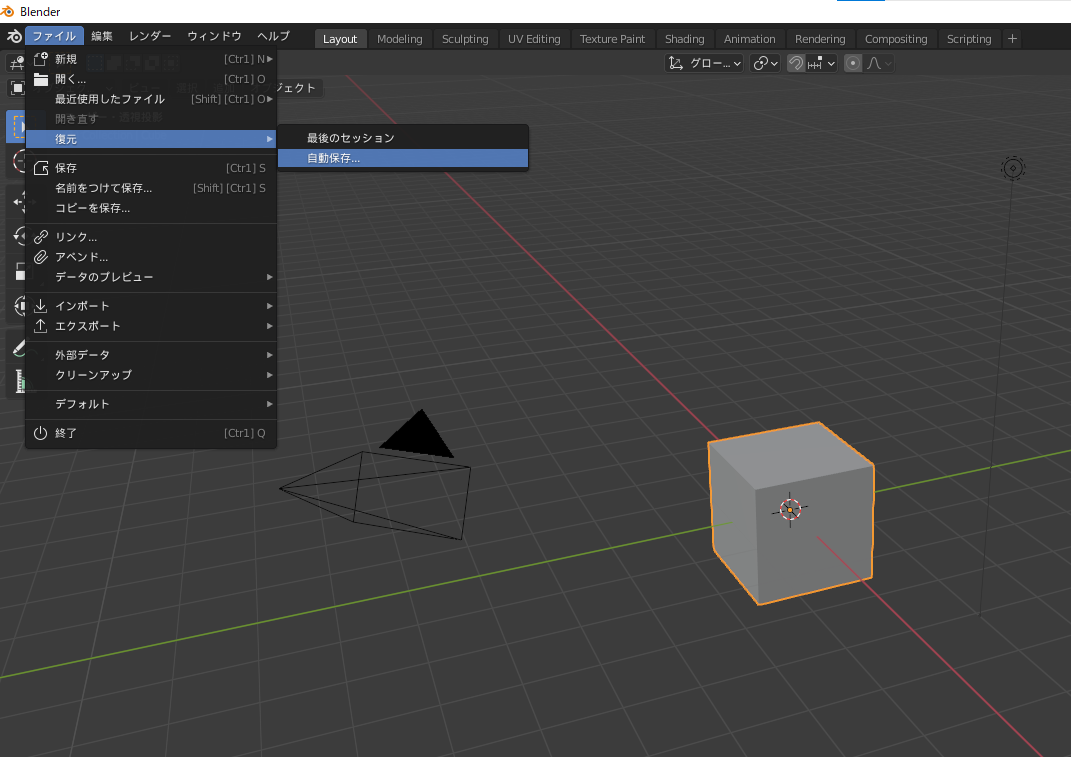Choose アペンド... from the file menu
1071x757 pixels.
(x=151, y=257)
